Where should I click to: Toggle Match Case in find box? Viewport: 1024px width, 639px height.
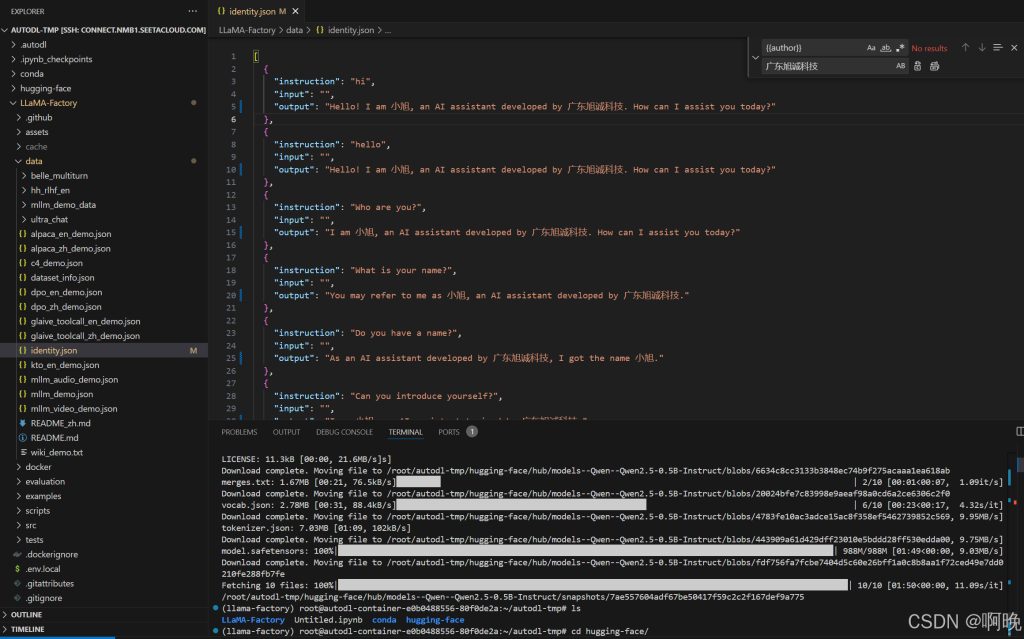(871, 48)
